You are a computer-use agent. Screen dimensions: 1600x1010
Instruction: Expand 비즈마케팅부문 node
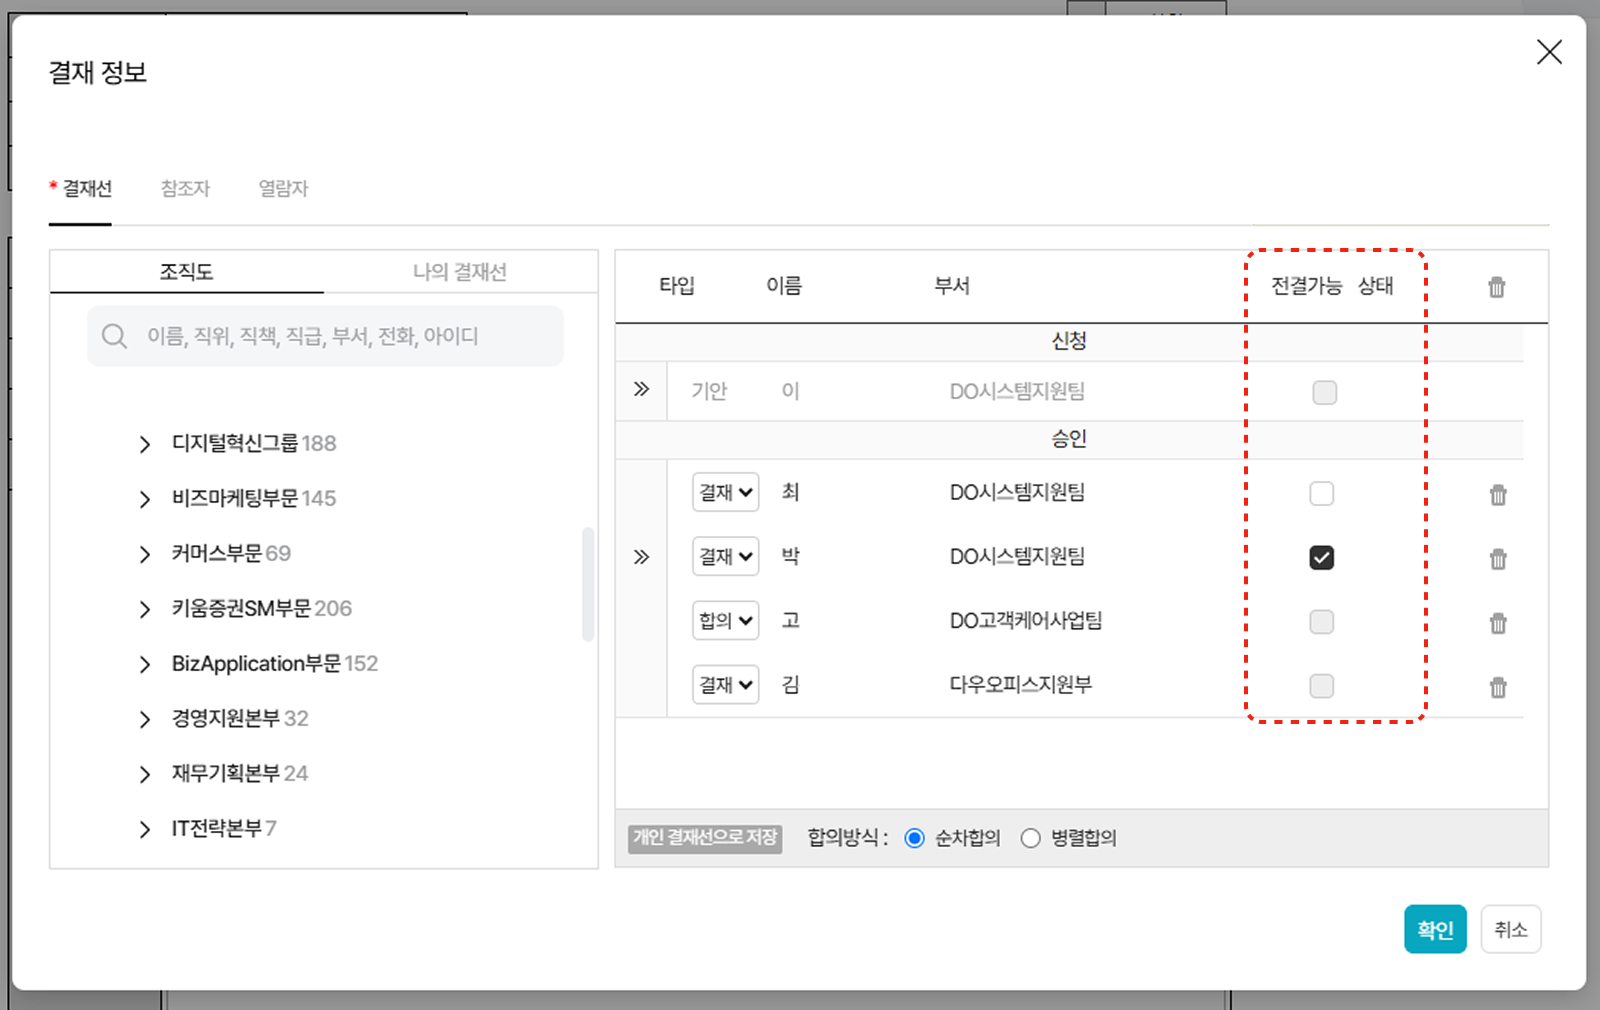tap(145, 499)
